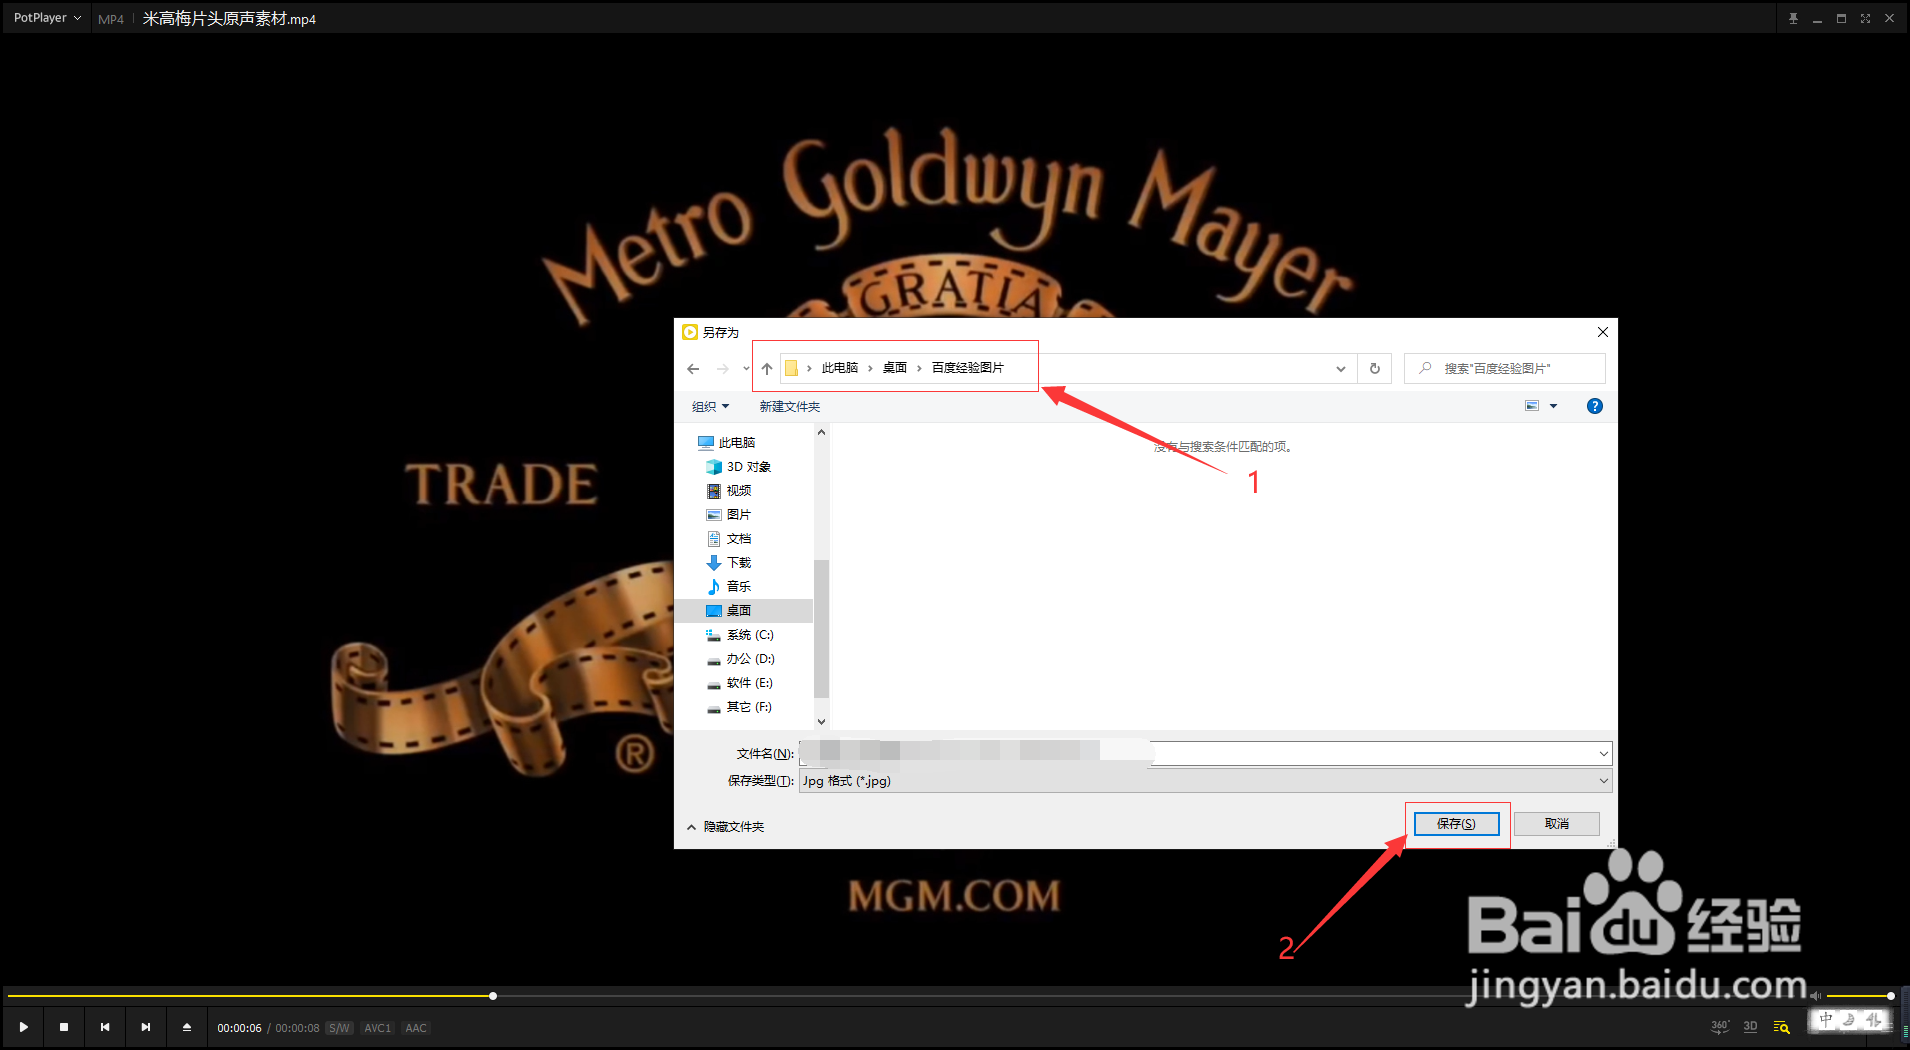Close the 另存为 dialog
1910x1050 pixels.
(x=1603, y=332)
